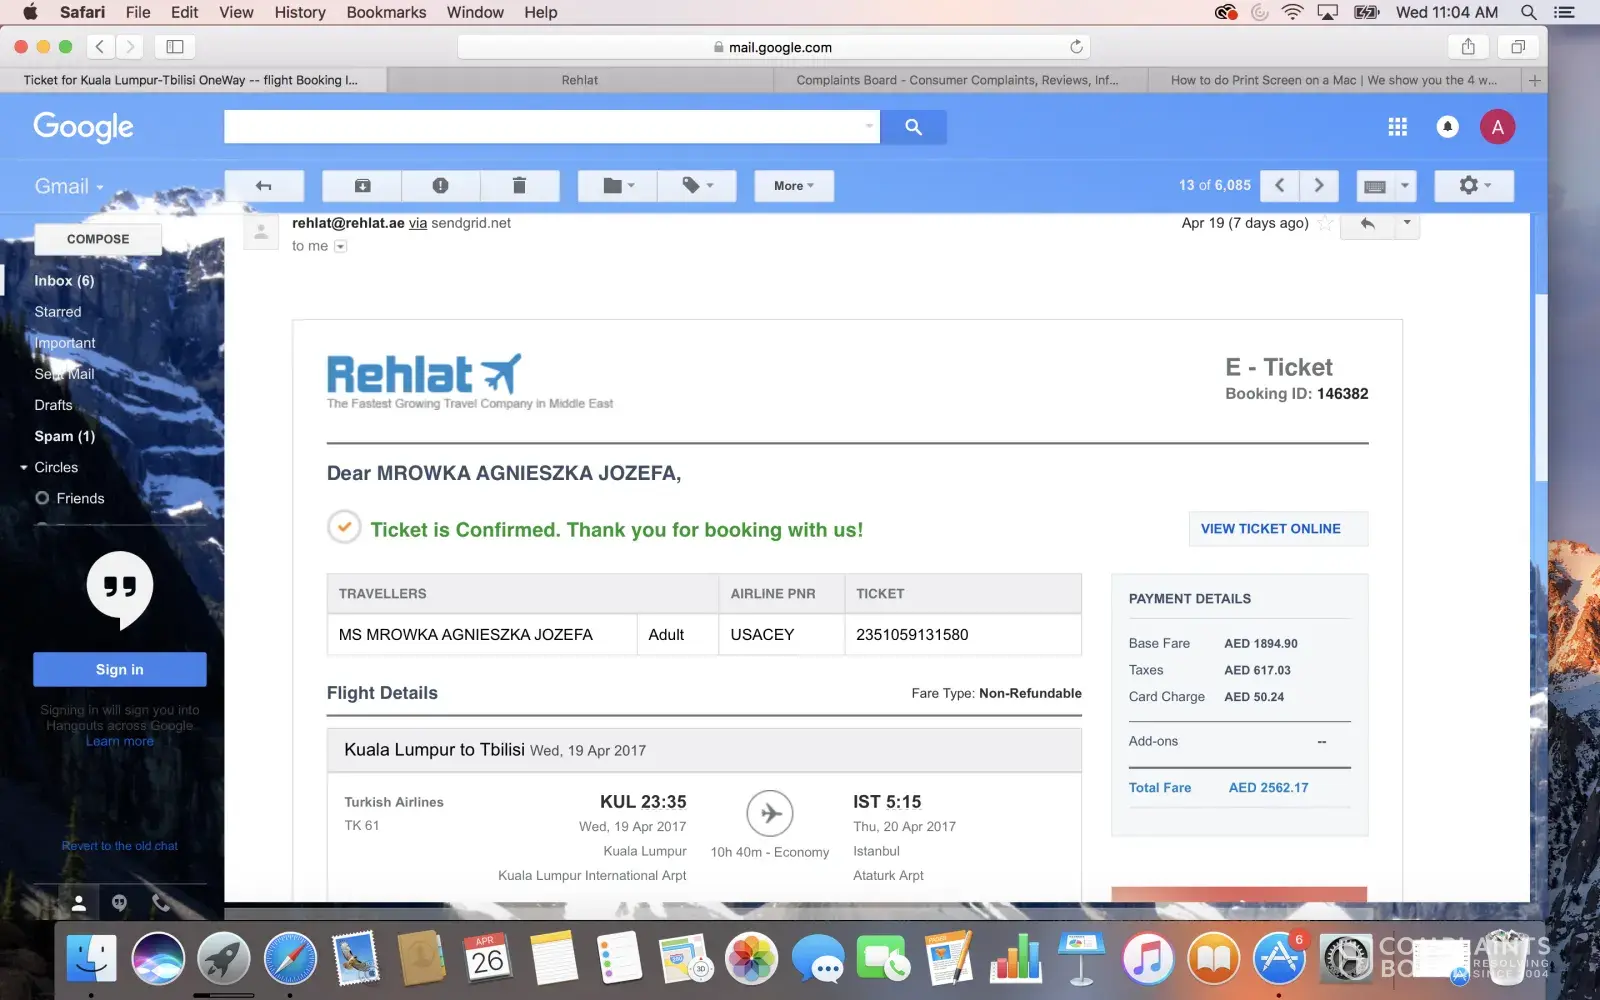Go back to the inbox list arrow
The image size is (1600, 1000).
264,186
